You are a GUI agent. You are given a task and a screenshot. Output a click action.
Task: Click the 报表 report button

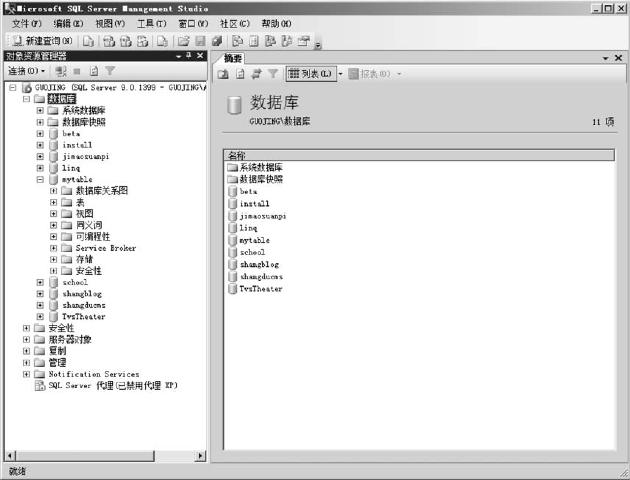point(369,74)
